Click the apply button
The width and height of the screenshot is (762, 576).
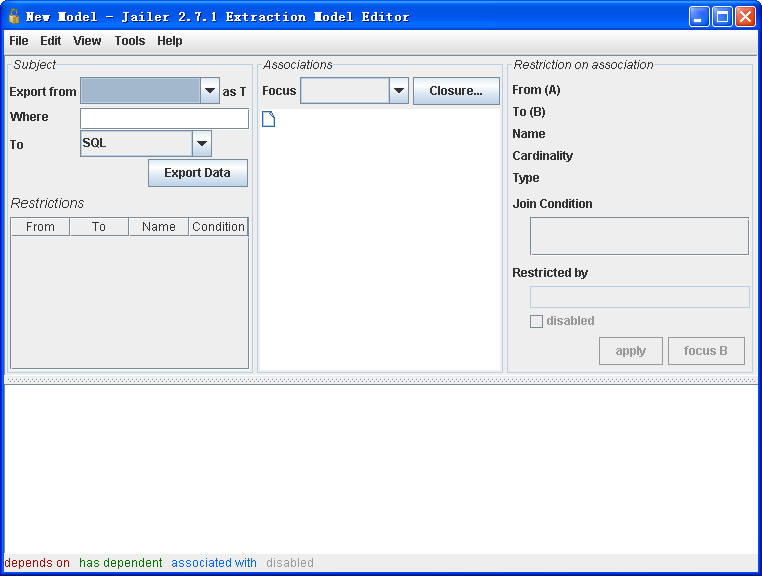click(631, 351)
